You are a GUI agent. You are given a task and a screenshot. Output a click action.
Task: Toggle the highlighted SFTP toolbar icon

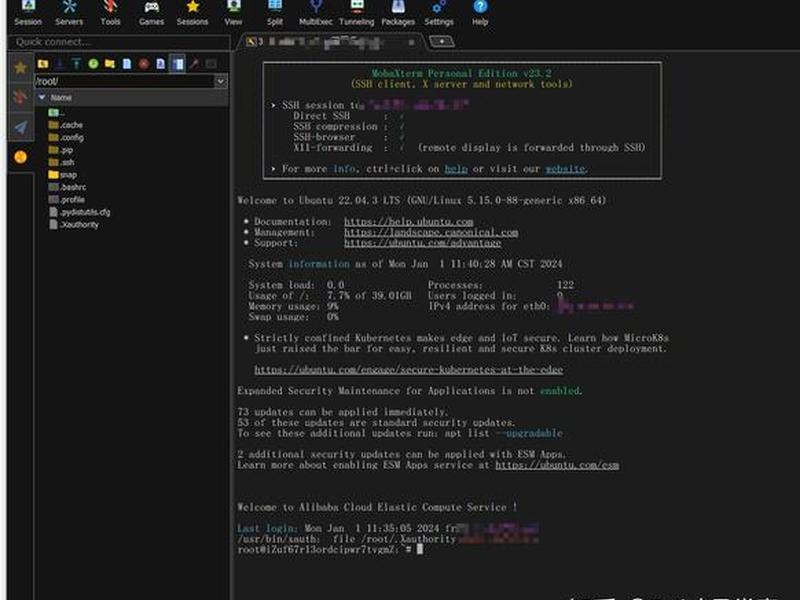[x=178, y=64]
